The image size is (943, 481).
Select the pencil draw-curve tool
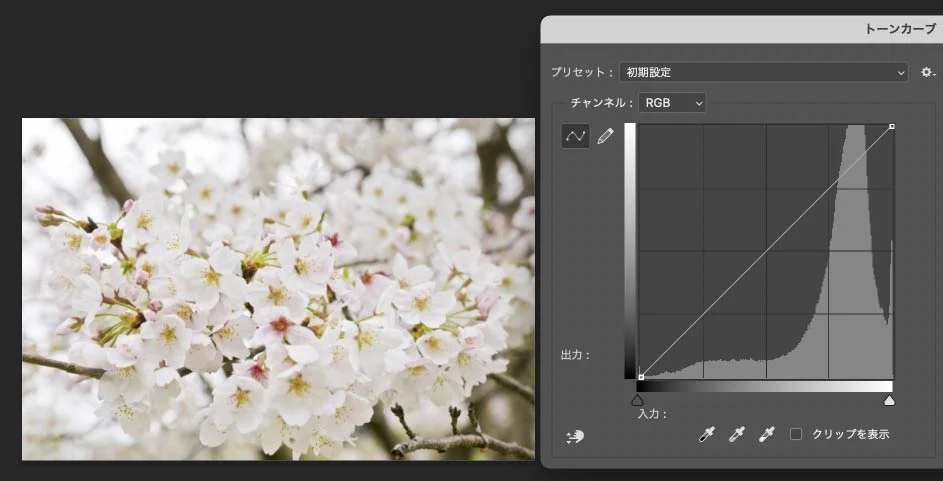click(x=605, y=136)
